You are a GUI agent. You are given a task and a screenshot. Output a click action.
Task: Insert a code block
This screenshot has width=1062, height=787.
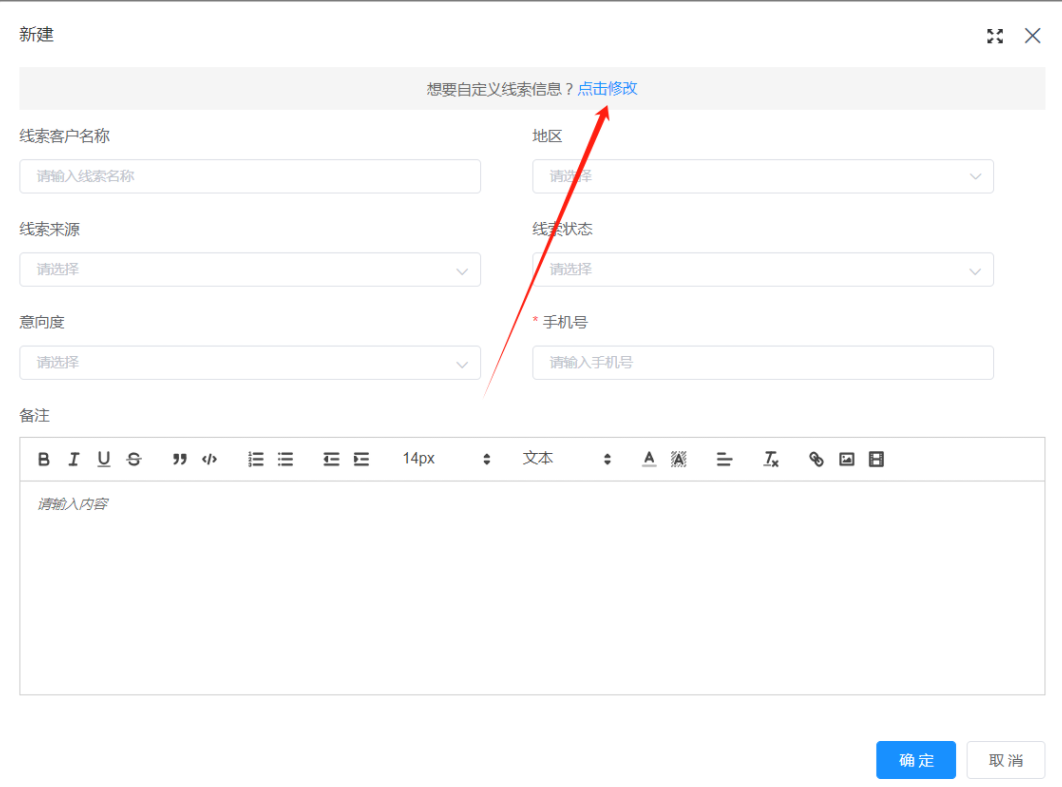(210, 459)
